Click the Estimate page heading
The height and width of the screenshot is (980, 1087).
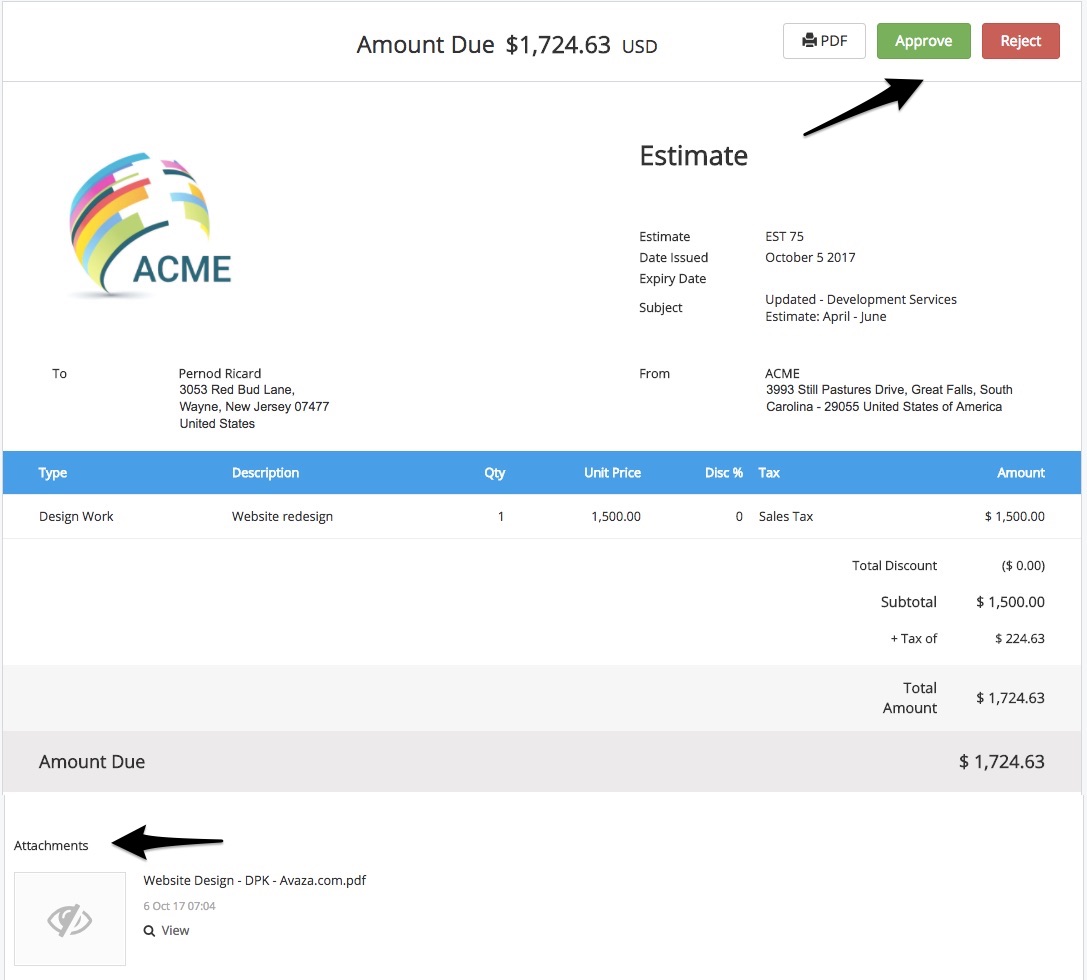[x=693, y=156]
